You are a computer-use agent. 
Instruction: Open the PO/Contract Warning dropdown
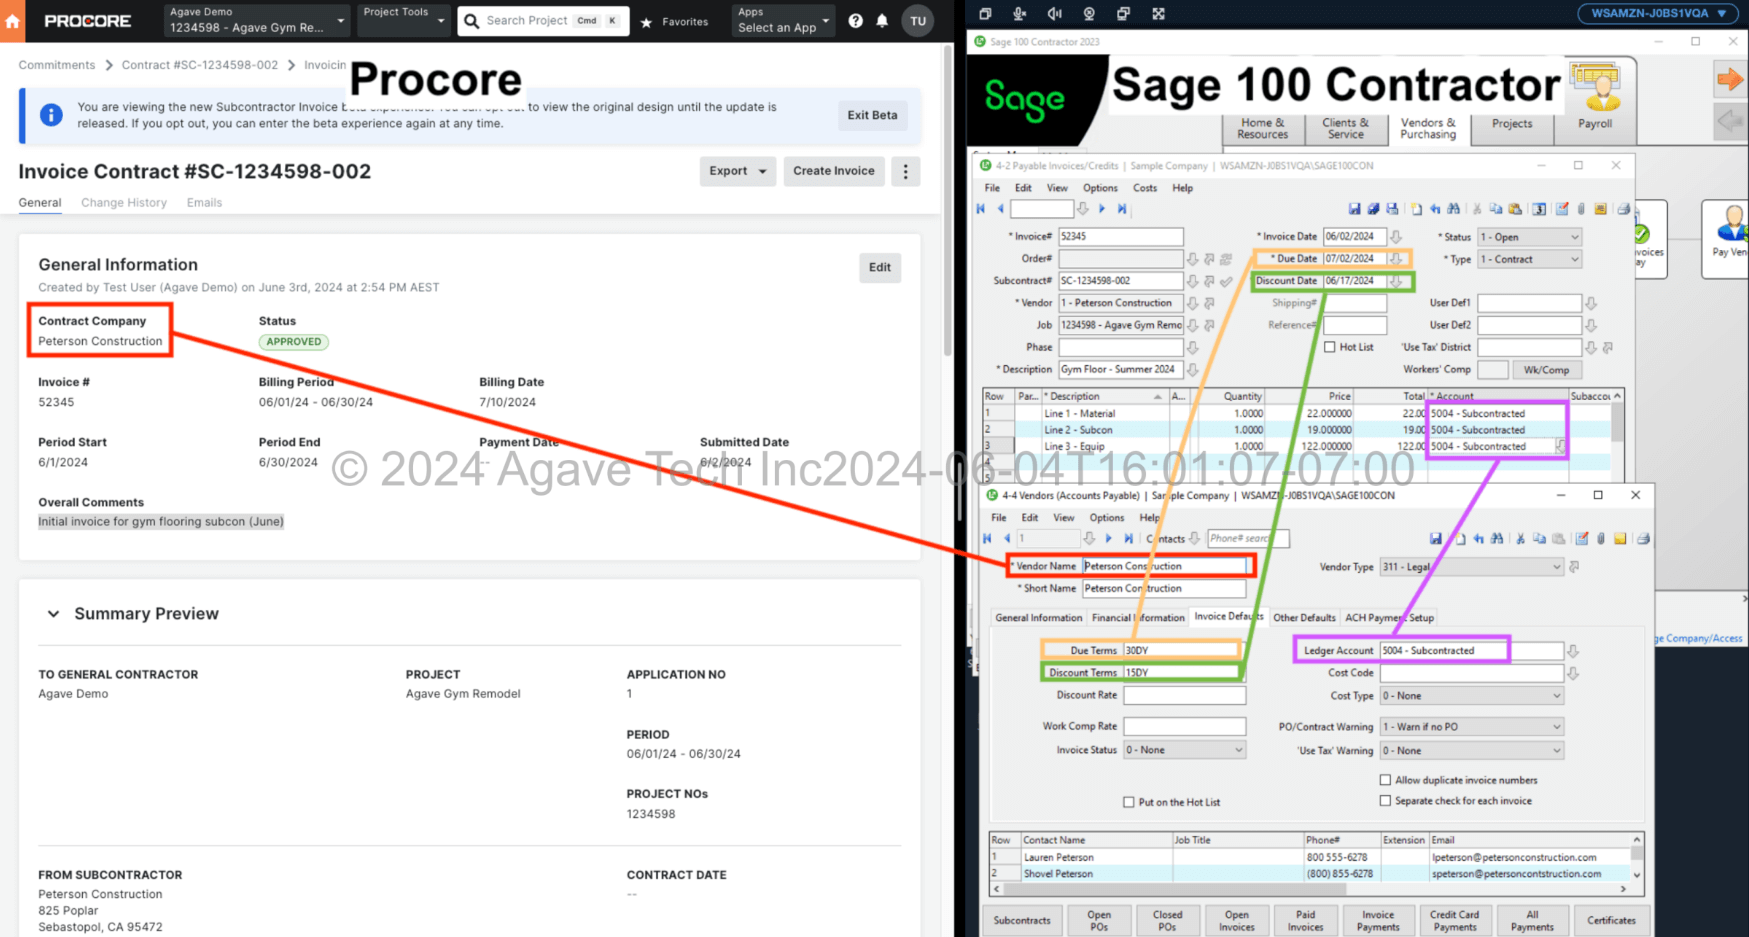(1471, 727)
